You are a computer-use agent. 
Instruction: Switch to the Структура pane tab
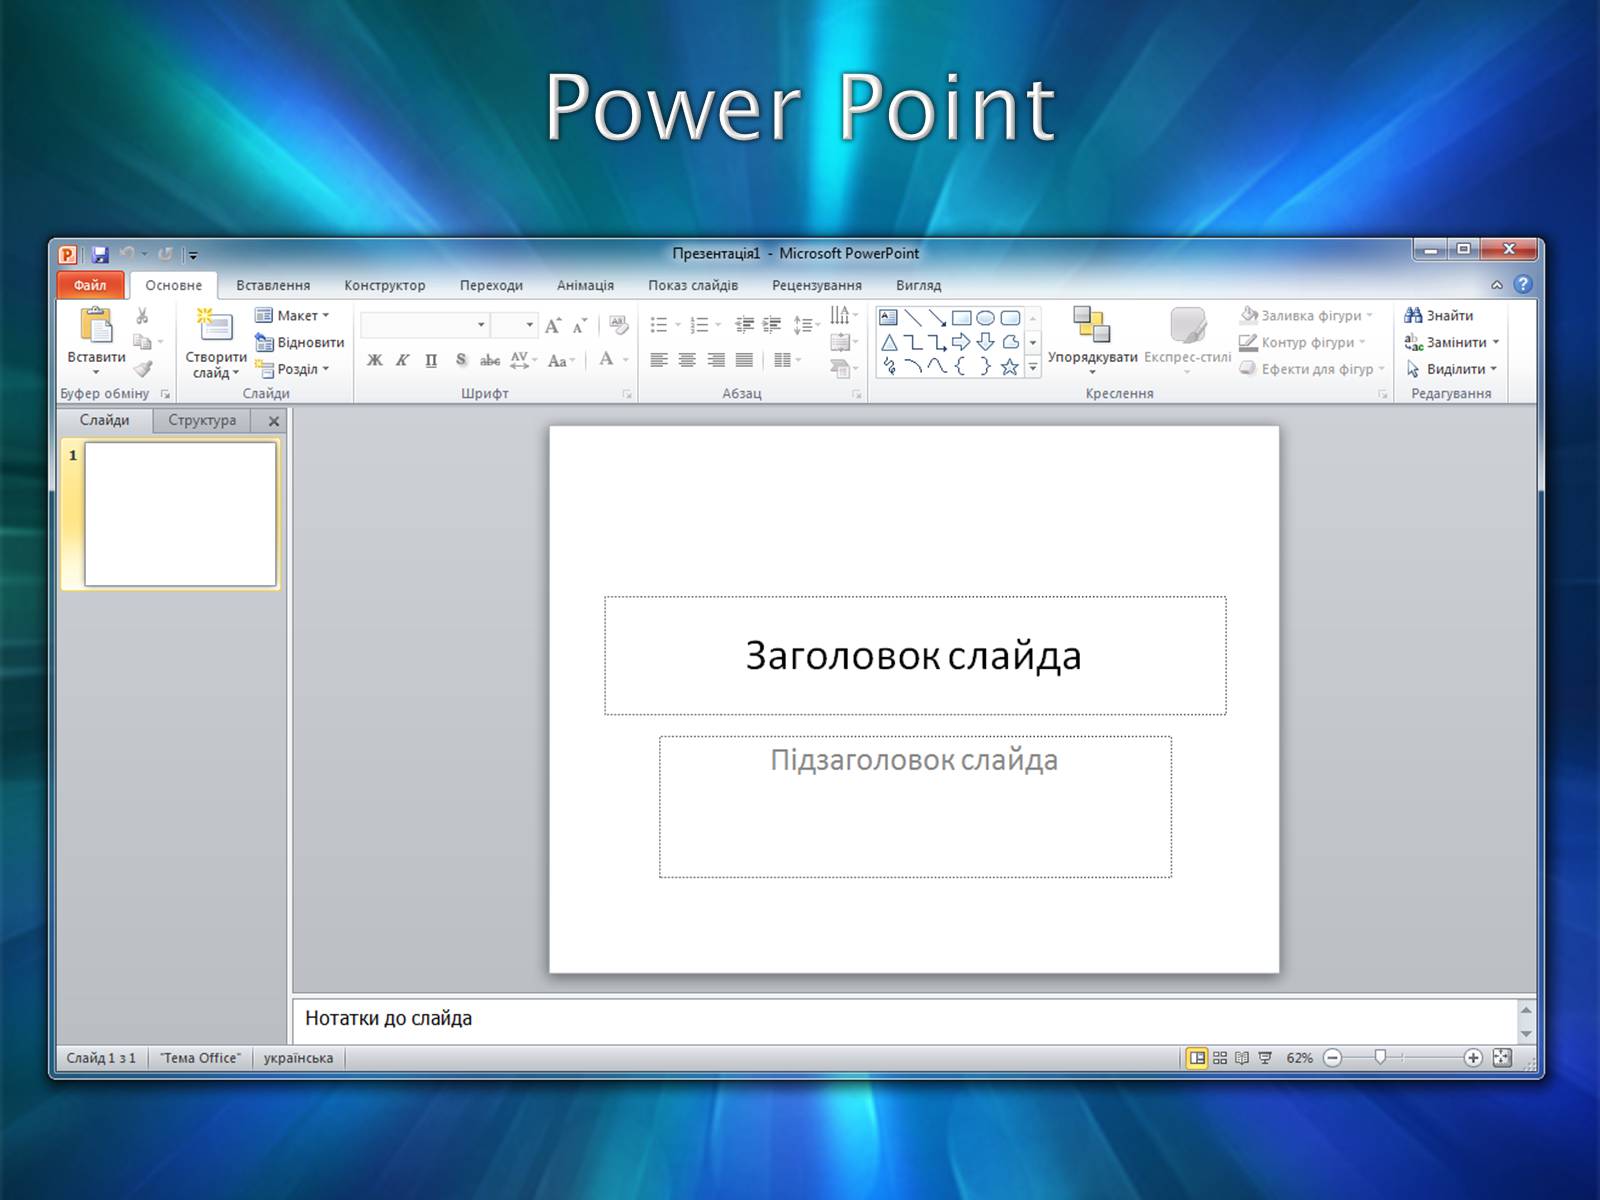(202, 420)
